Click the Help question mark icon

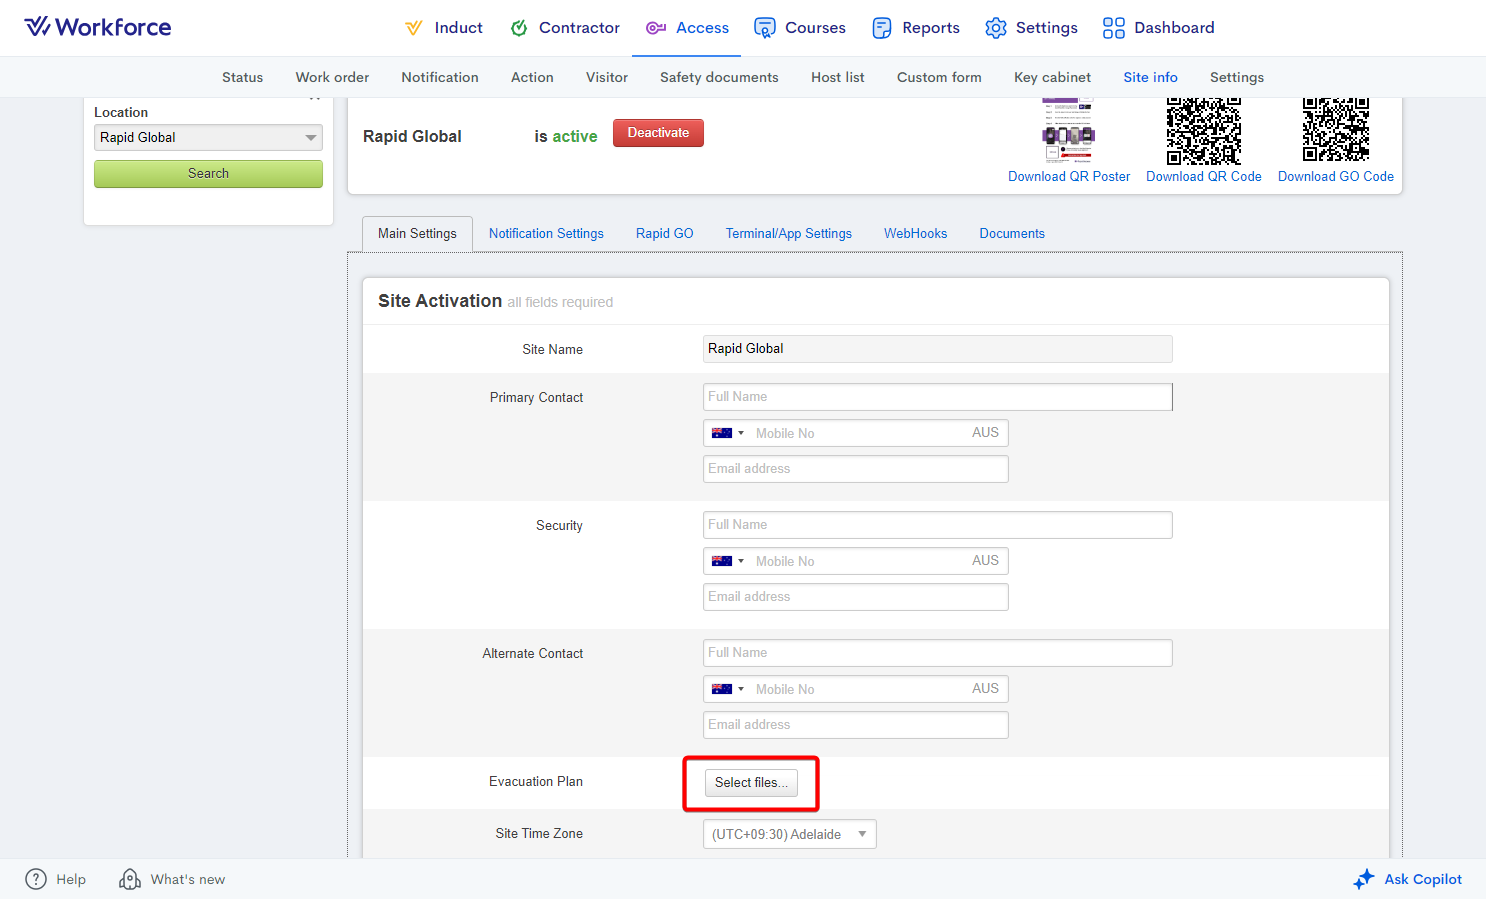36,879
